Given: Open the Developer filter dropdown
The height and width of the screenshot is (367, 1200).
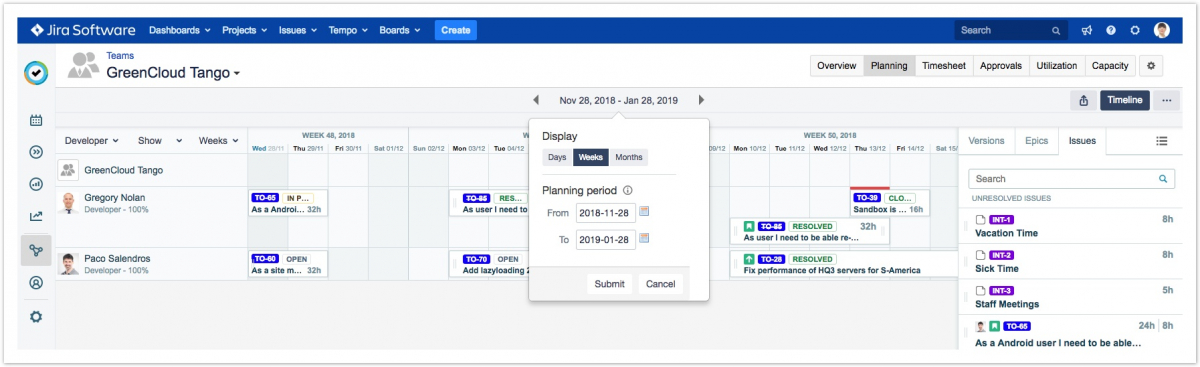Looking at the screenshot, I should [x=91, y=141].
